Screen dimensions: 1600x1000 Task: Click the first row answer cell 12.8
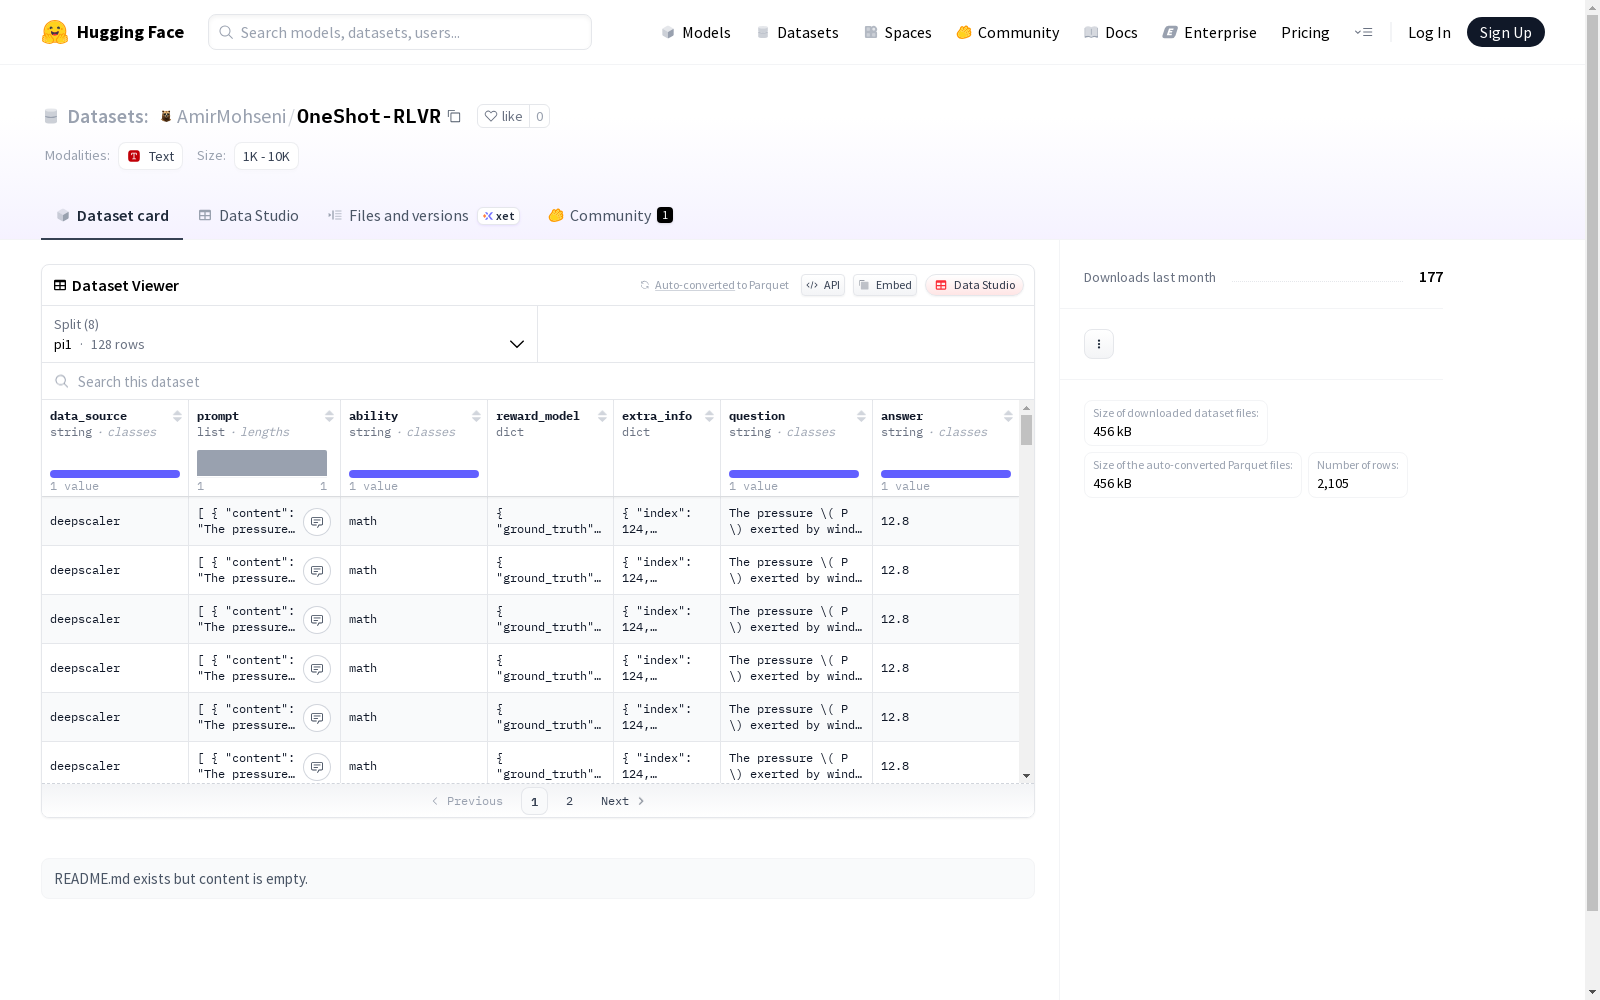[946, 521]
